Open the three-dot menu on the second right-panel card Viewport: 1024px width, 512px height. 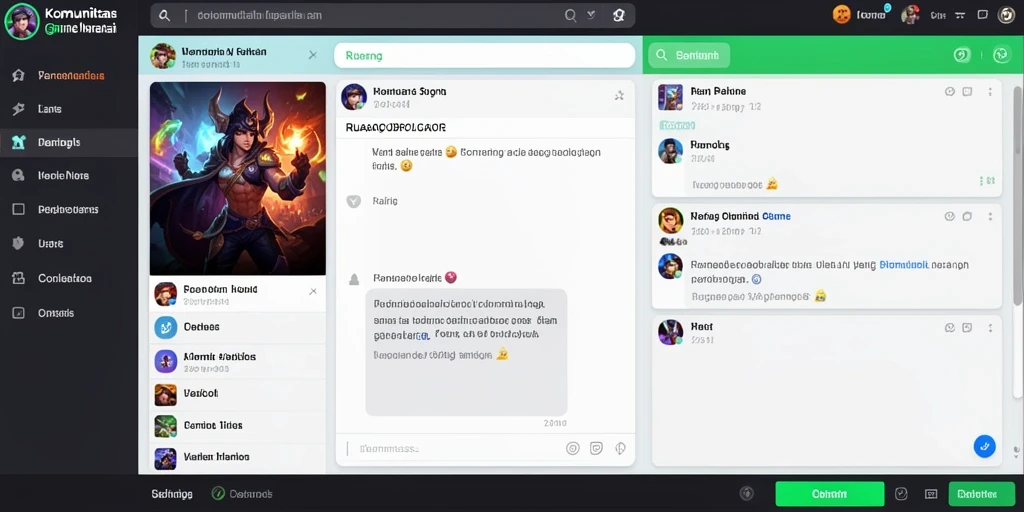click(990, 216)
